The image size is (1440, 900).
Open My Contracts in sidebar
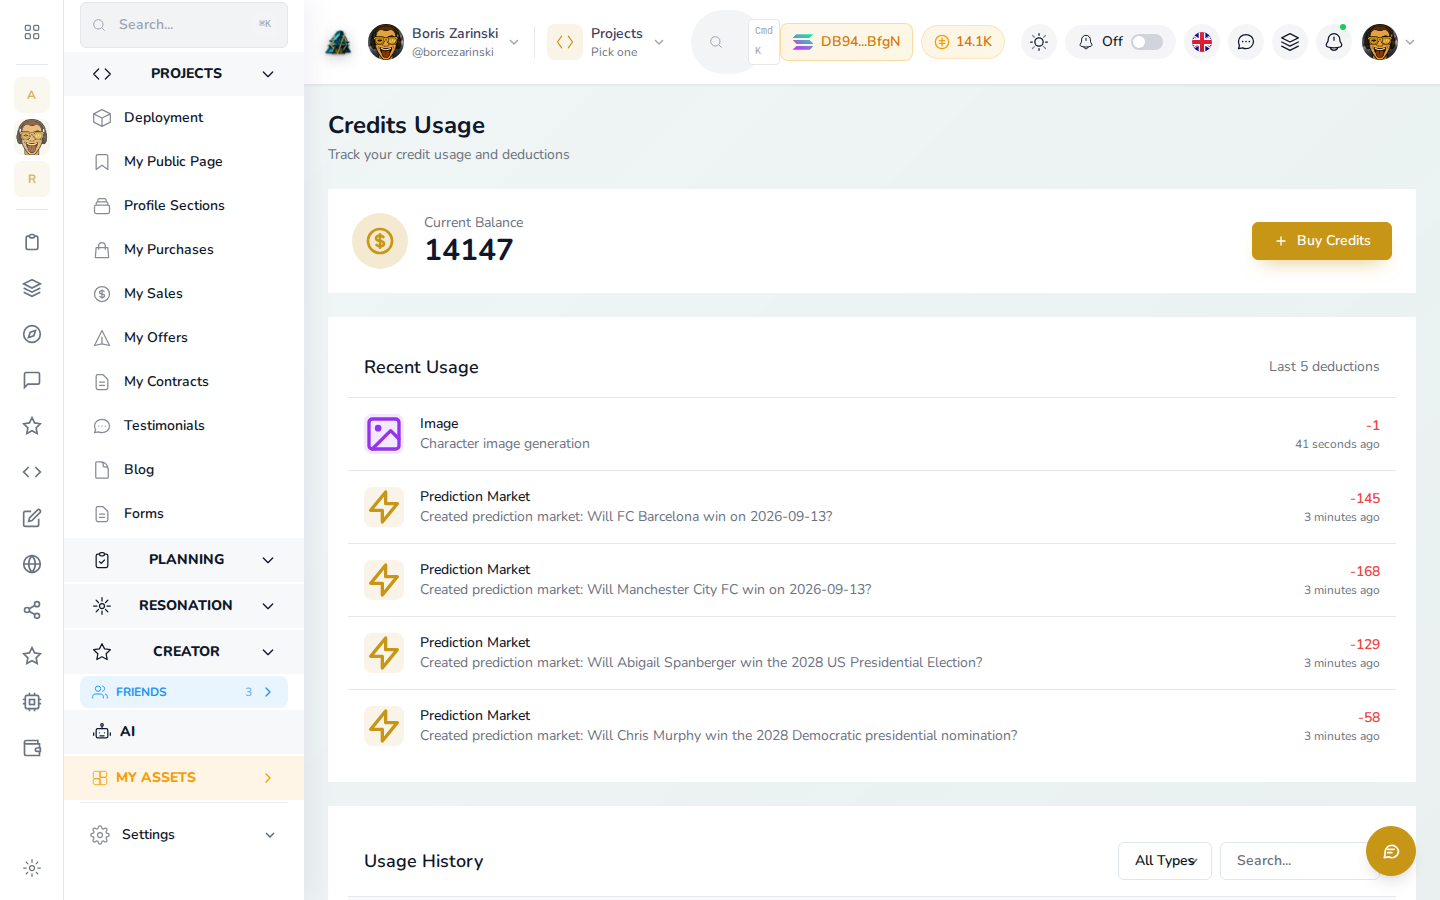(184, 382)
